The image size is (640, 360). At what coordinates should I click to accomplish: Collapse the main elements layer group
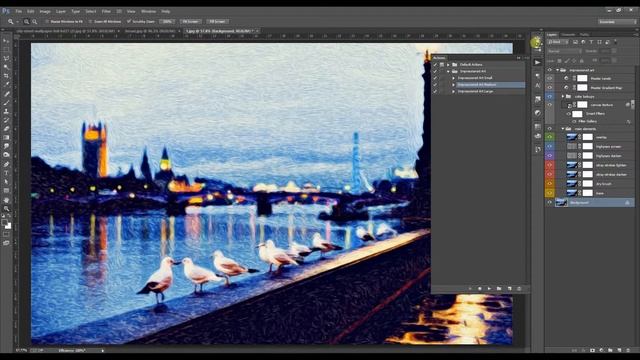563,129
